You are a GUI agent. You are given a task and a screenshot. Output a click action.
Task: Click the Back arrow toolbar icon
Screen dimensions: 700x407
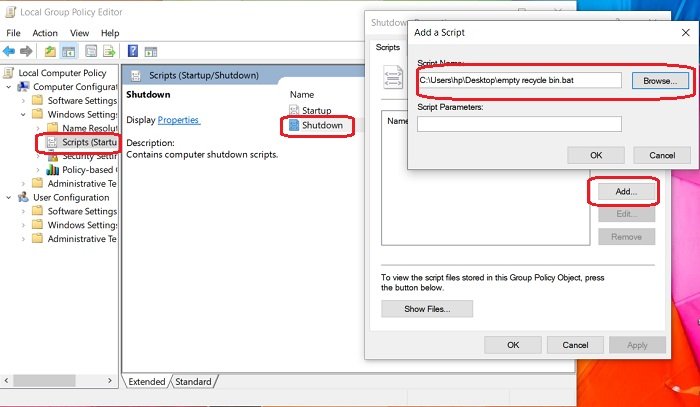click(9, 51)
